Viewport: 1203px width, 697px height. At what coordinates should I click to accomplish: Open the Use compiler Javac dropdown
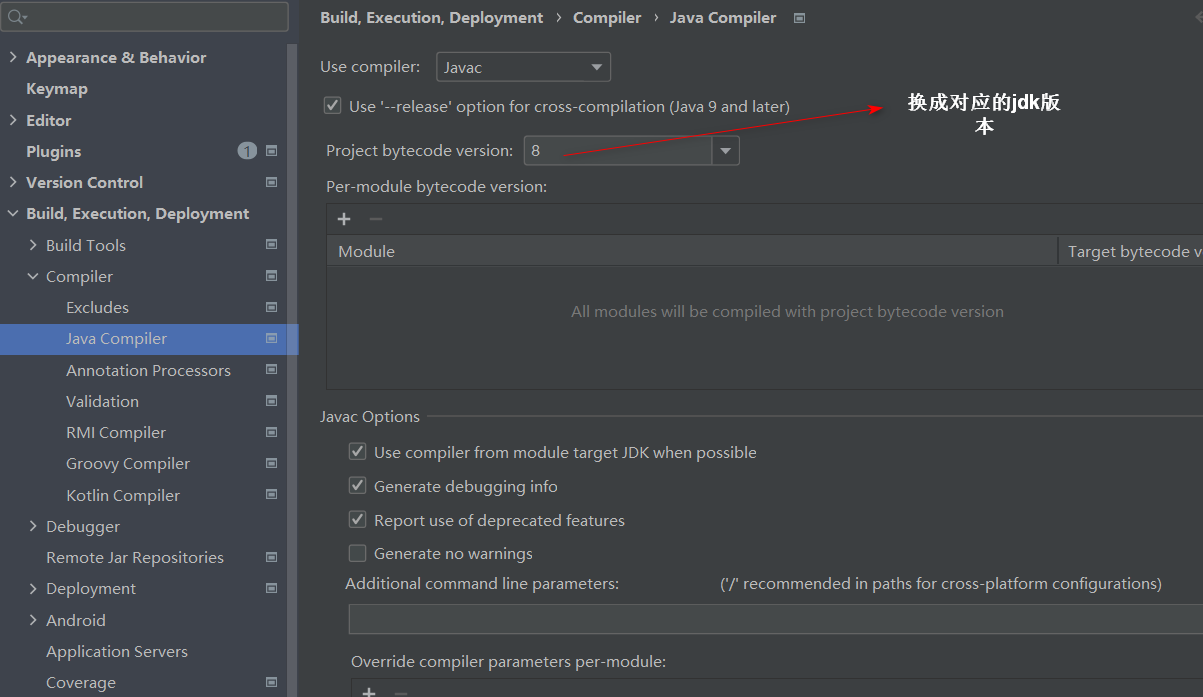coord(523,68)
